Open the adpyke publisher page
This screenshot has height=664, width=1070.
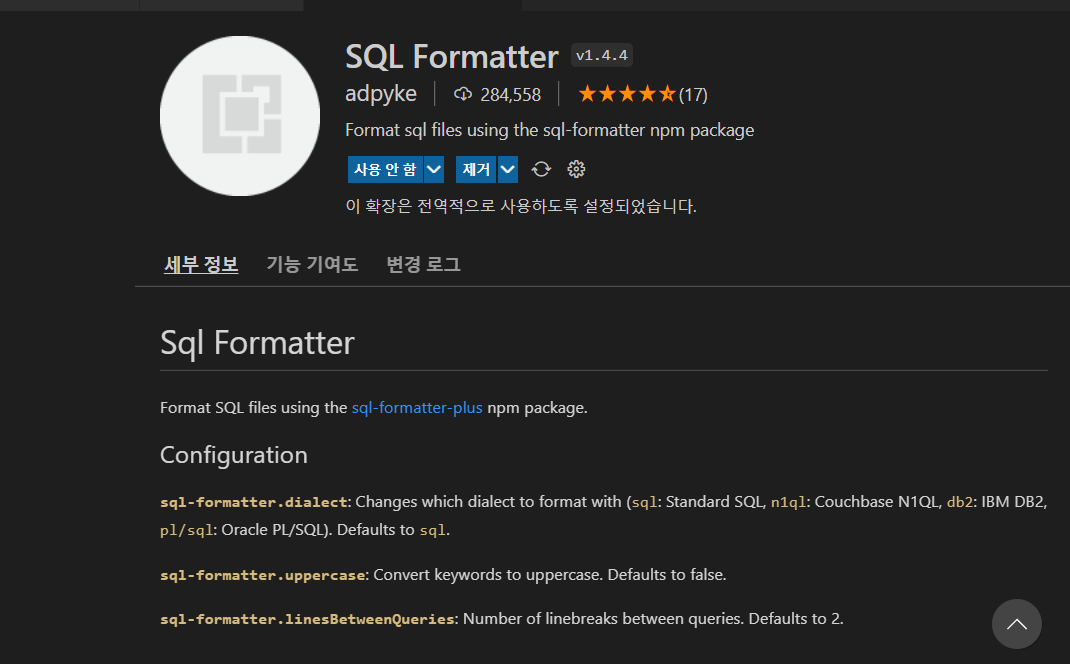(x=381, y=93)
